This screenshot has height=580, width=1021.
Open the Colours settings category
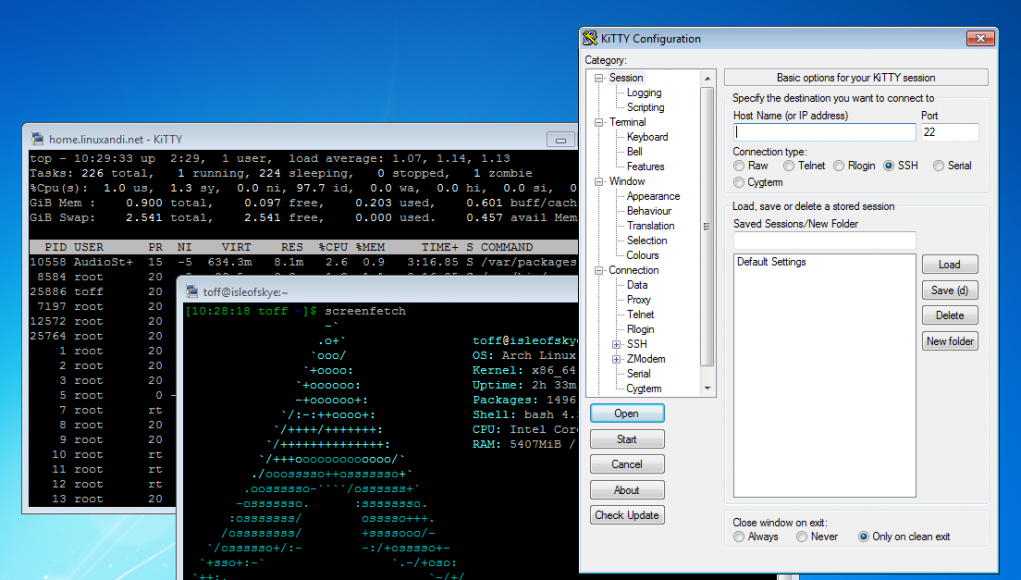642,255
